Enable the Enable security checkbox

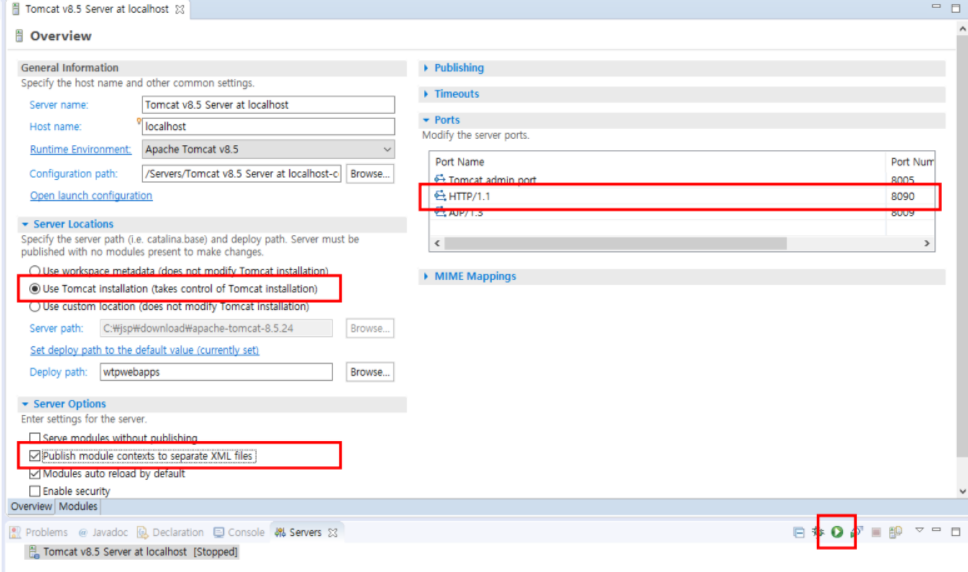[x=35, y=491]
